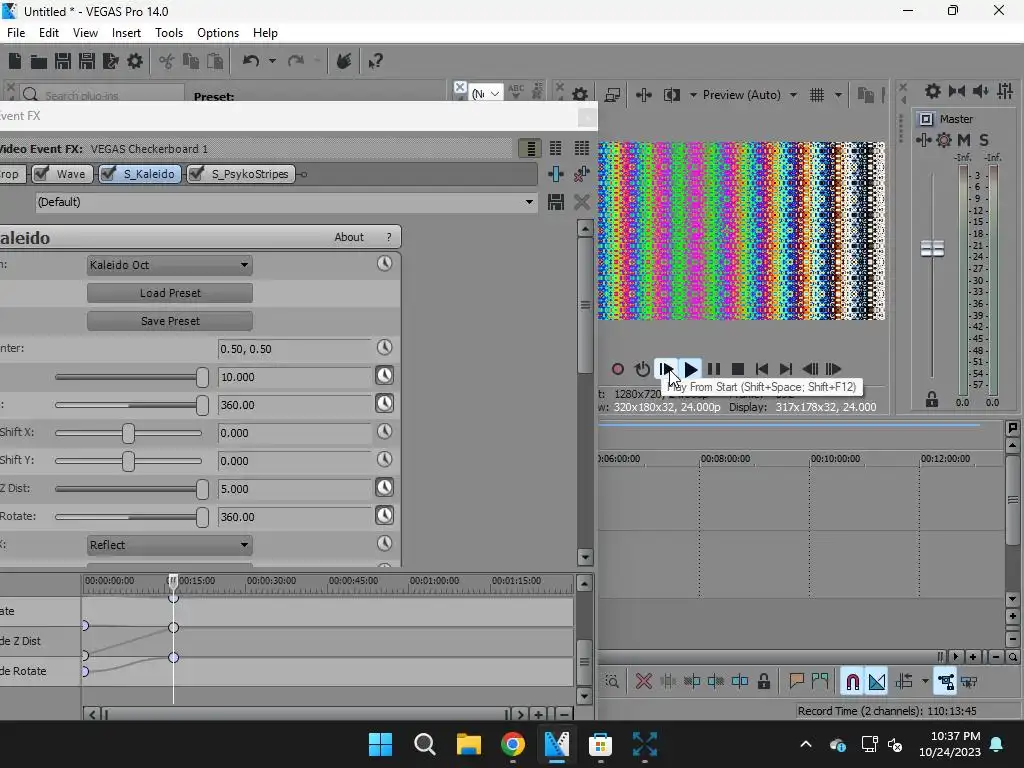The width and height of the screenshot is (1024, 768).
Task: Adjust the Z Dist slider handle
Action: 202,489
